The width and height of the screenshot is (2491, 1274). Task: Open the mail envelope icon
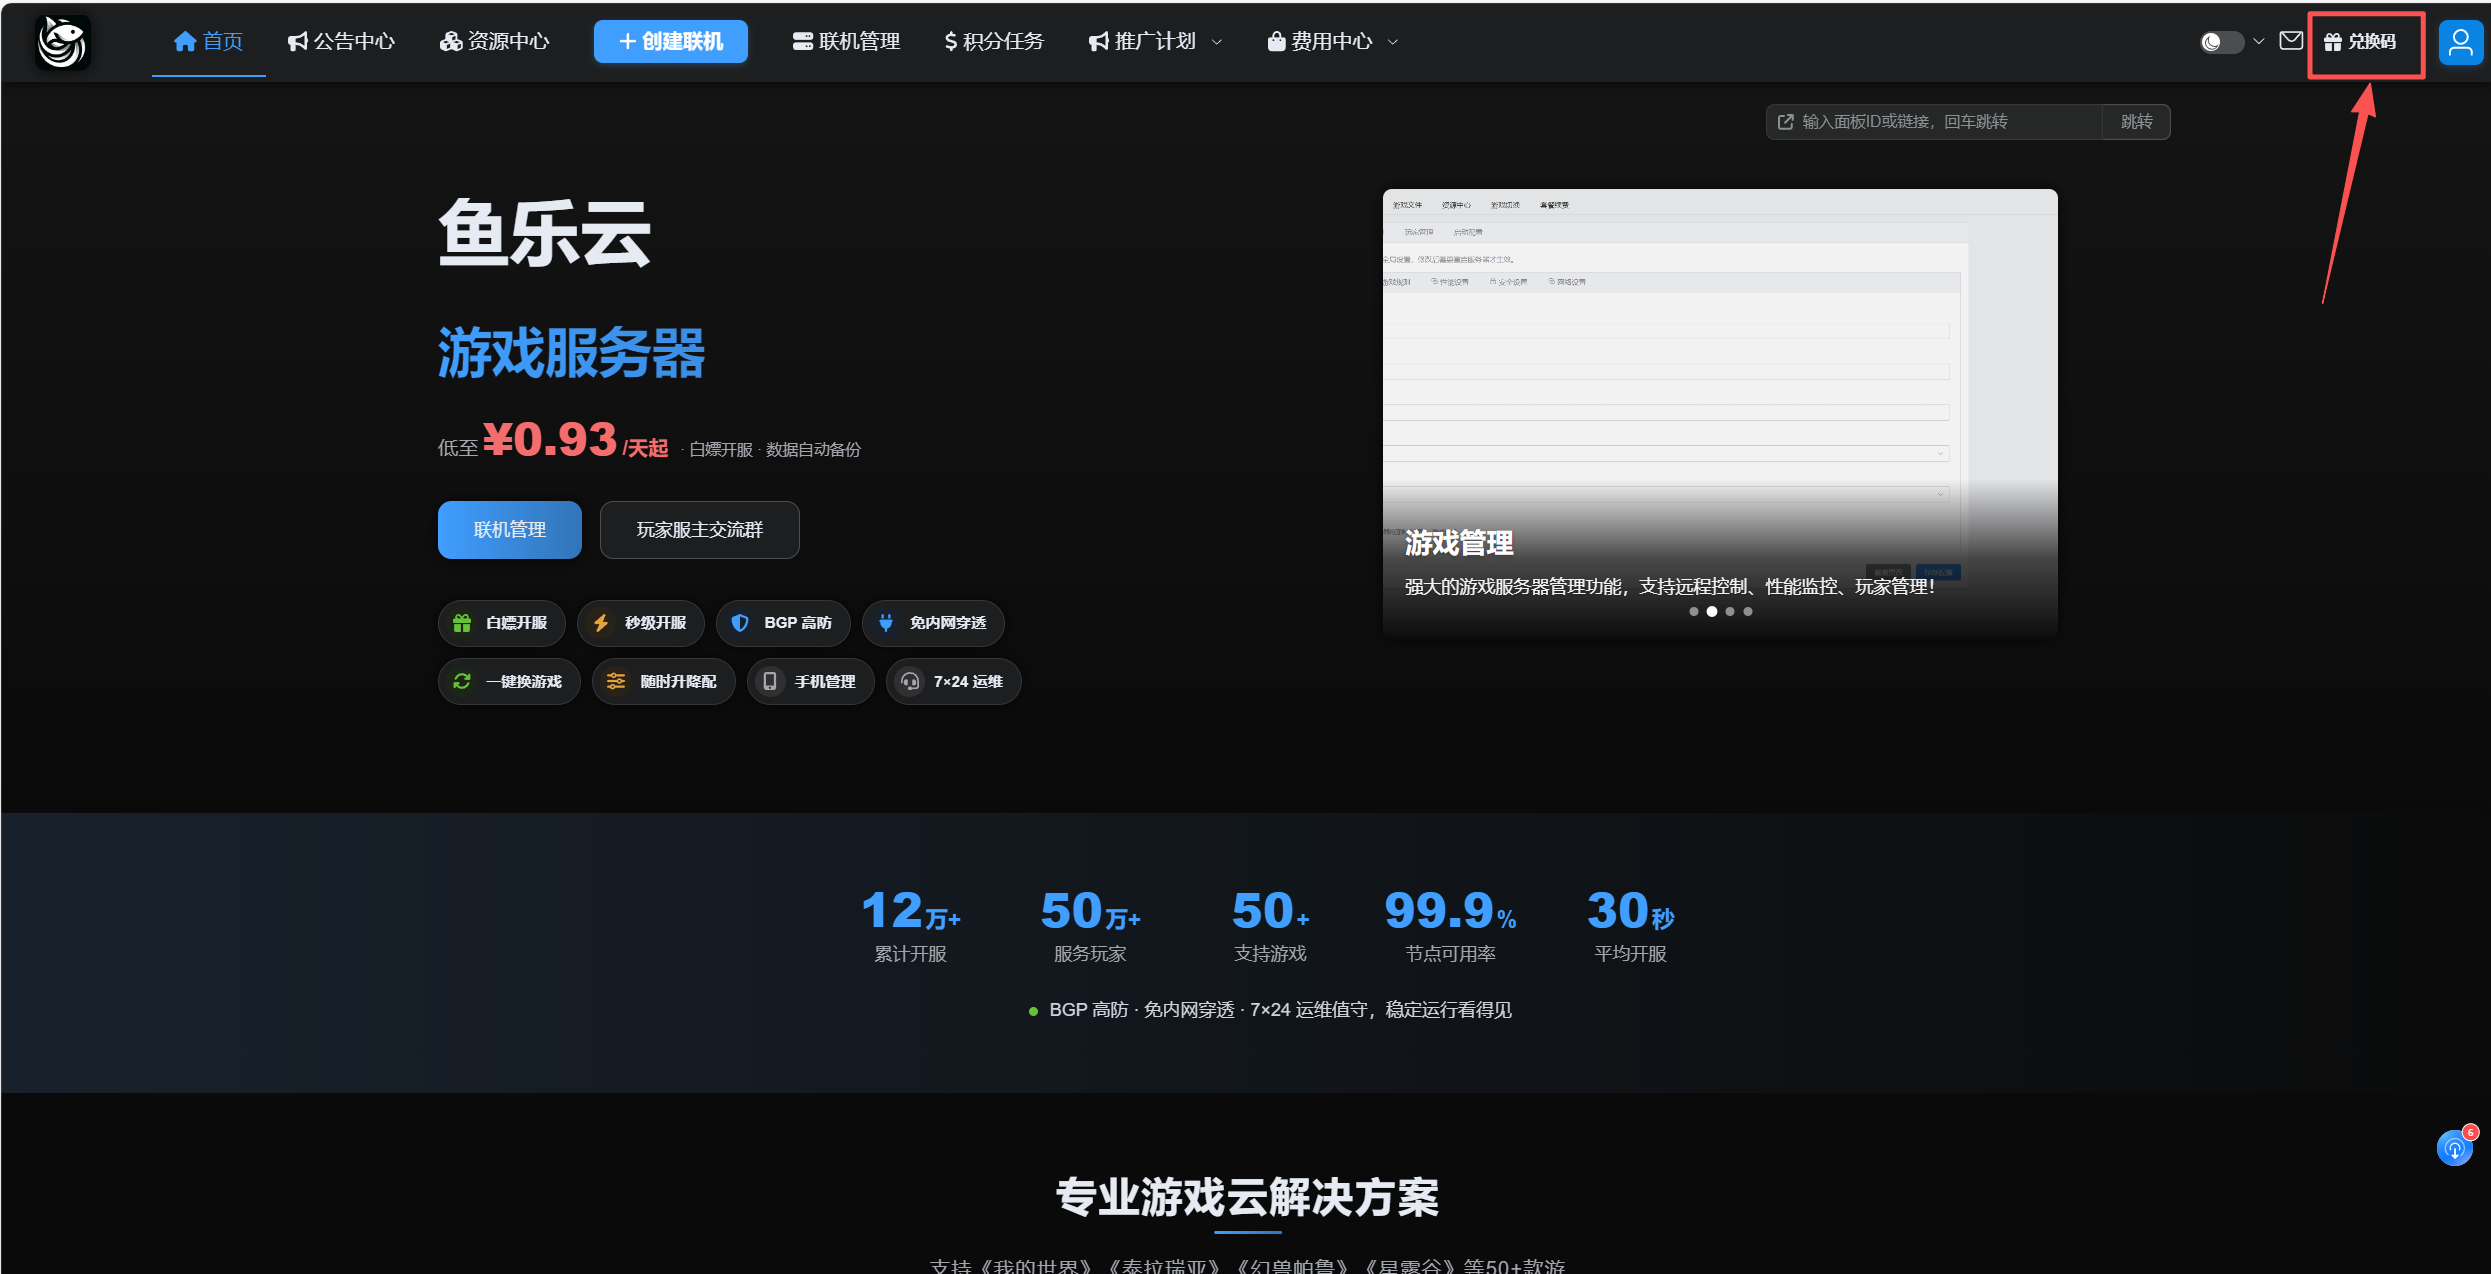coord(2291,41)
